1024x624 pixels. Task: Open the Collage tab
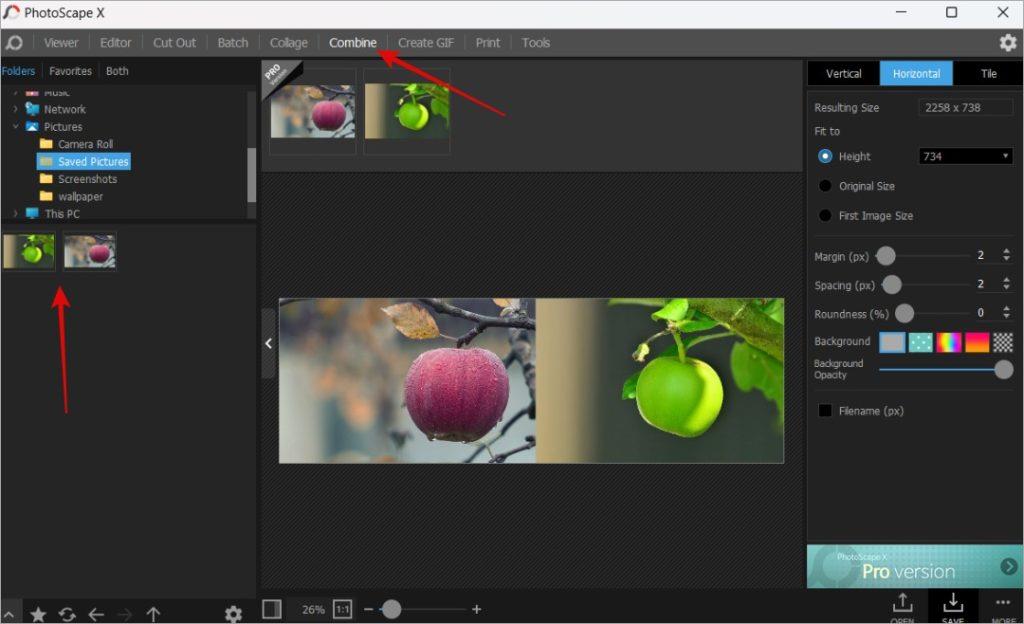click(x=289, y=43)
